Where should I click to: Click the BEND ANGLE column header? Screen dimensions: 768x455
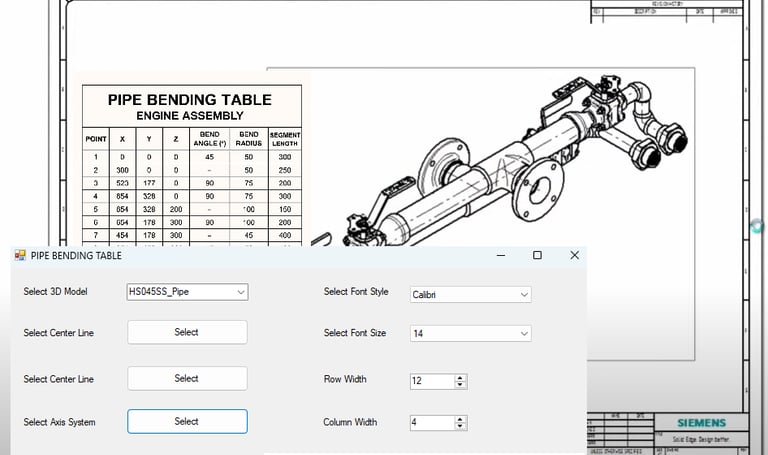tap(210, 139)
